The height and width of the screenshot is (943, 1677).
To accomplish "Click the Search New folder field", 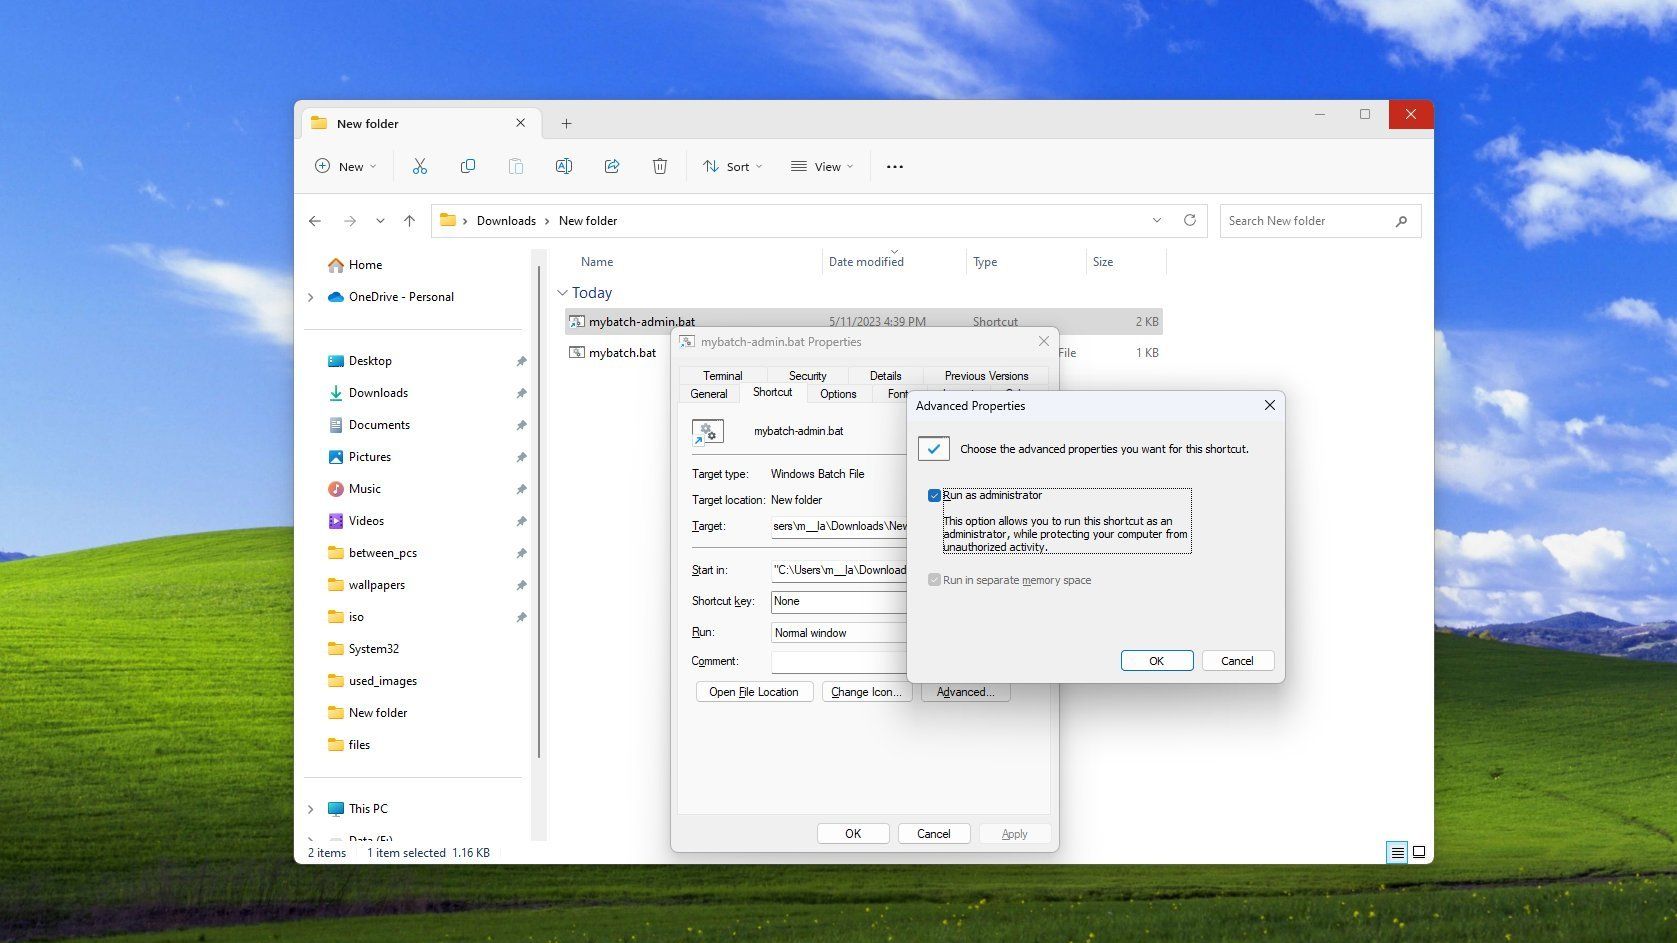I will coord(1305,221).
